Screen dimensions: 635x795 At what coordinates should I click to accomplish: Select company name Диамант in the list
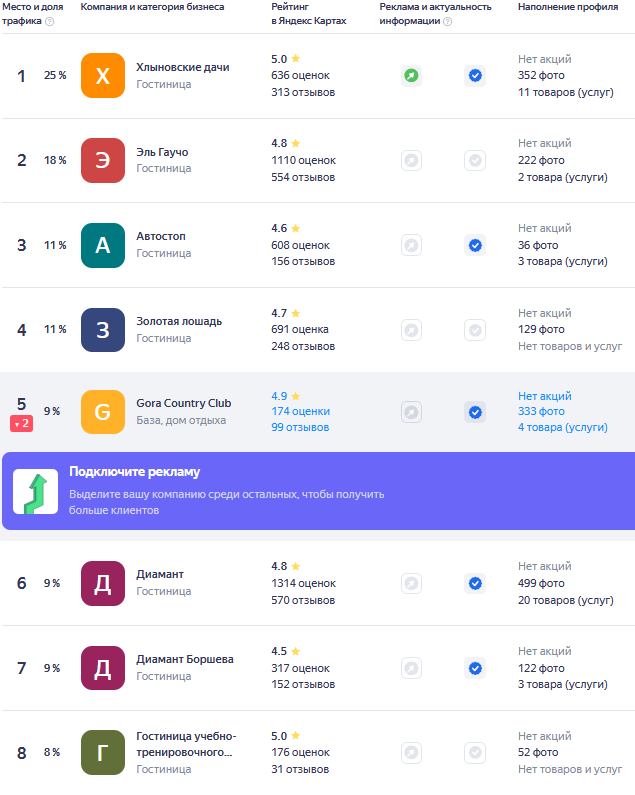160,574
